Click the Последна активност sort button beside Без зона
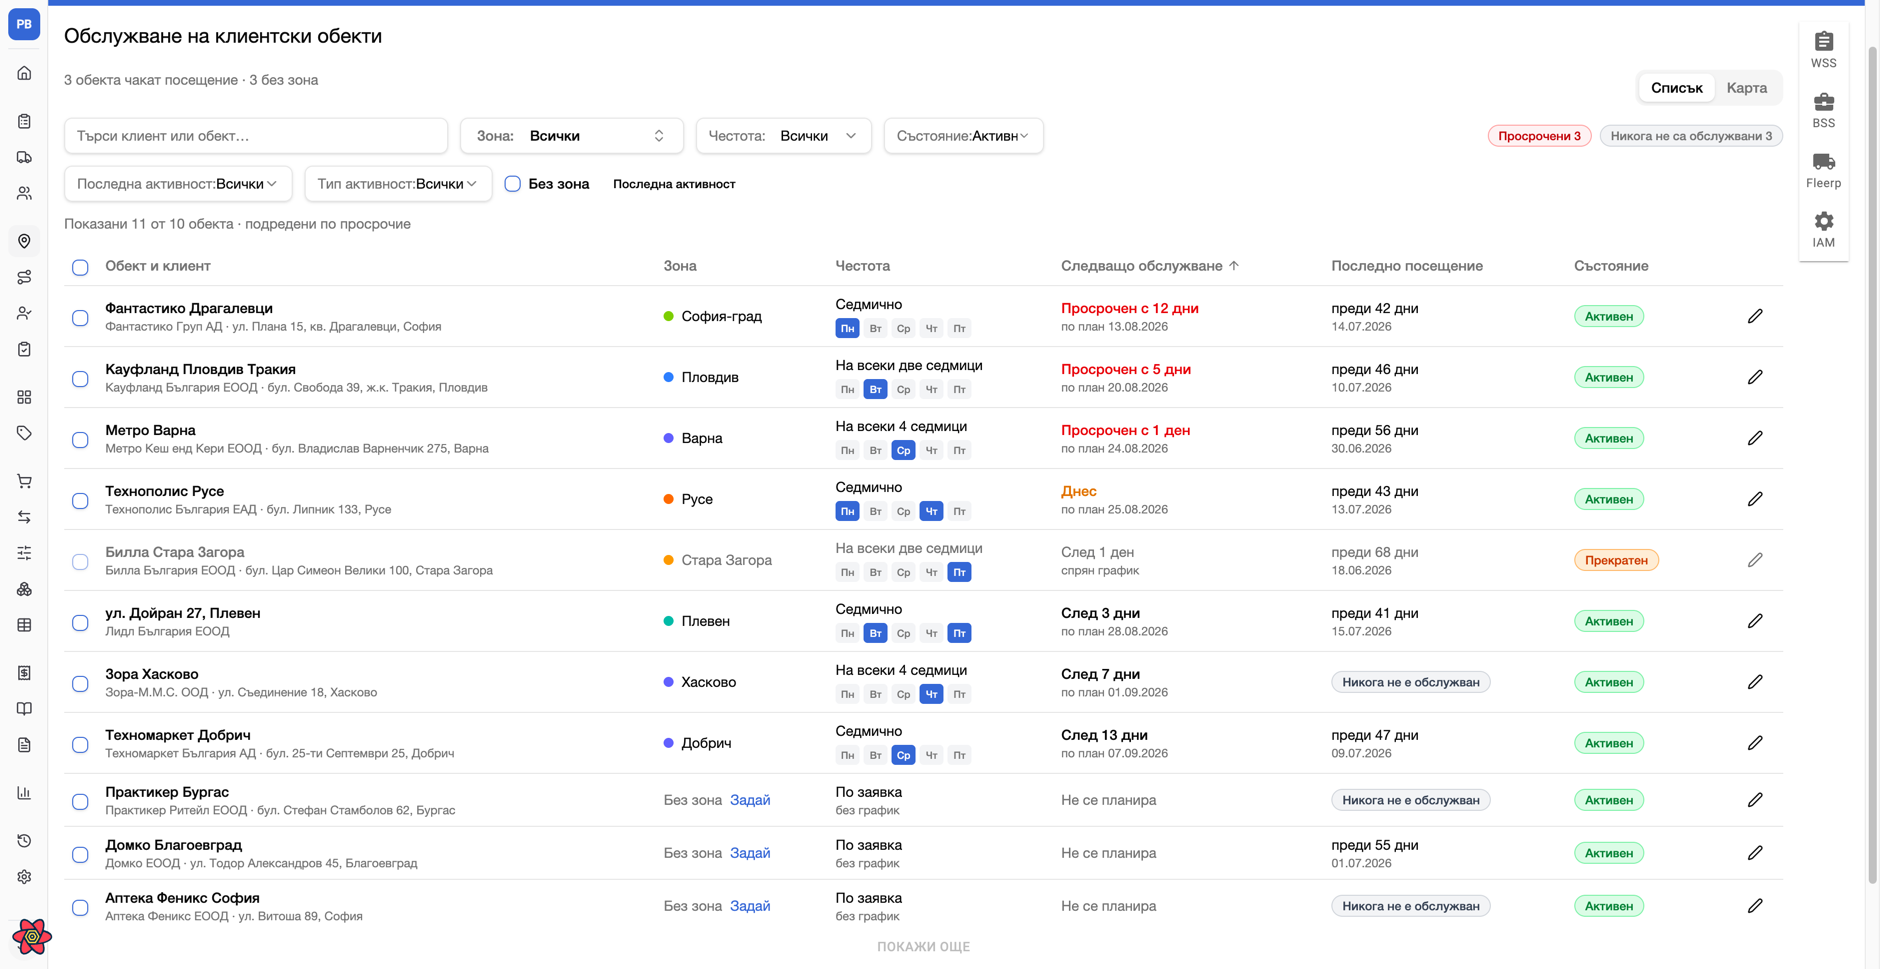Image resolution: width=1880 pixels, height=969 pixels. coord(674,184)
